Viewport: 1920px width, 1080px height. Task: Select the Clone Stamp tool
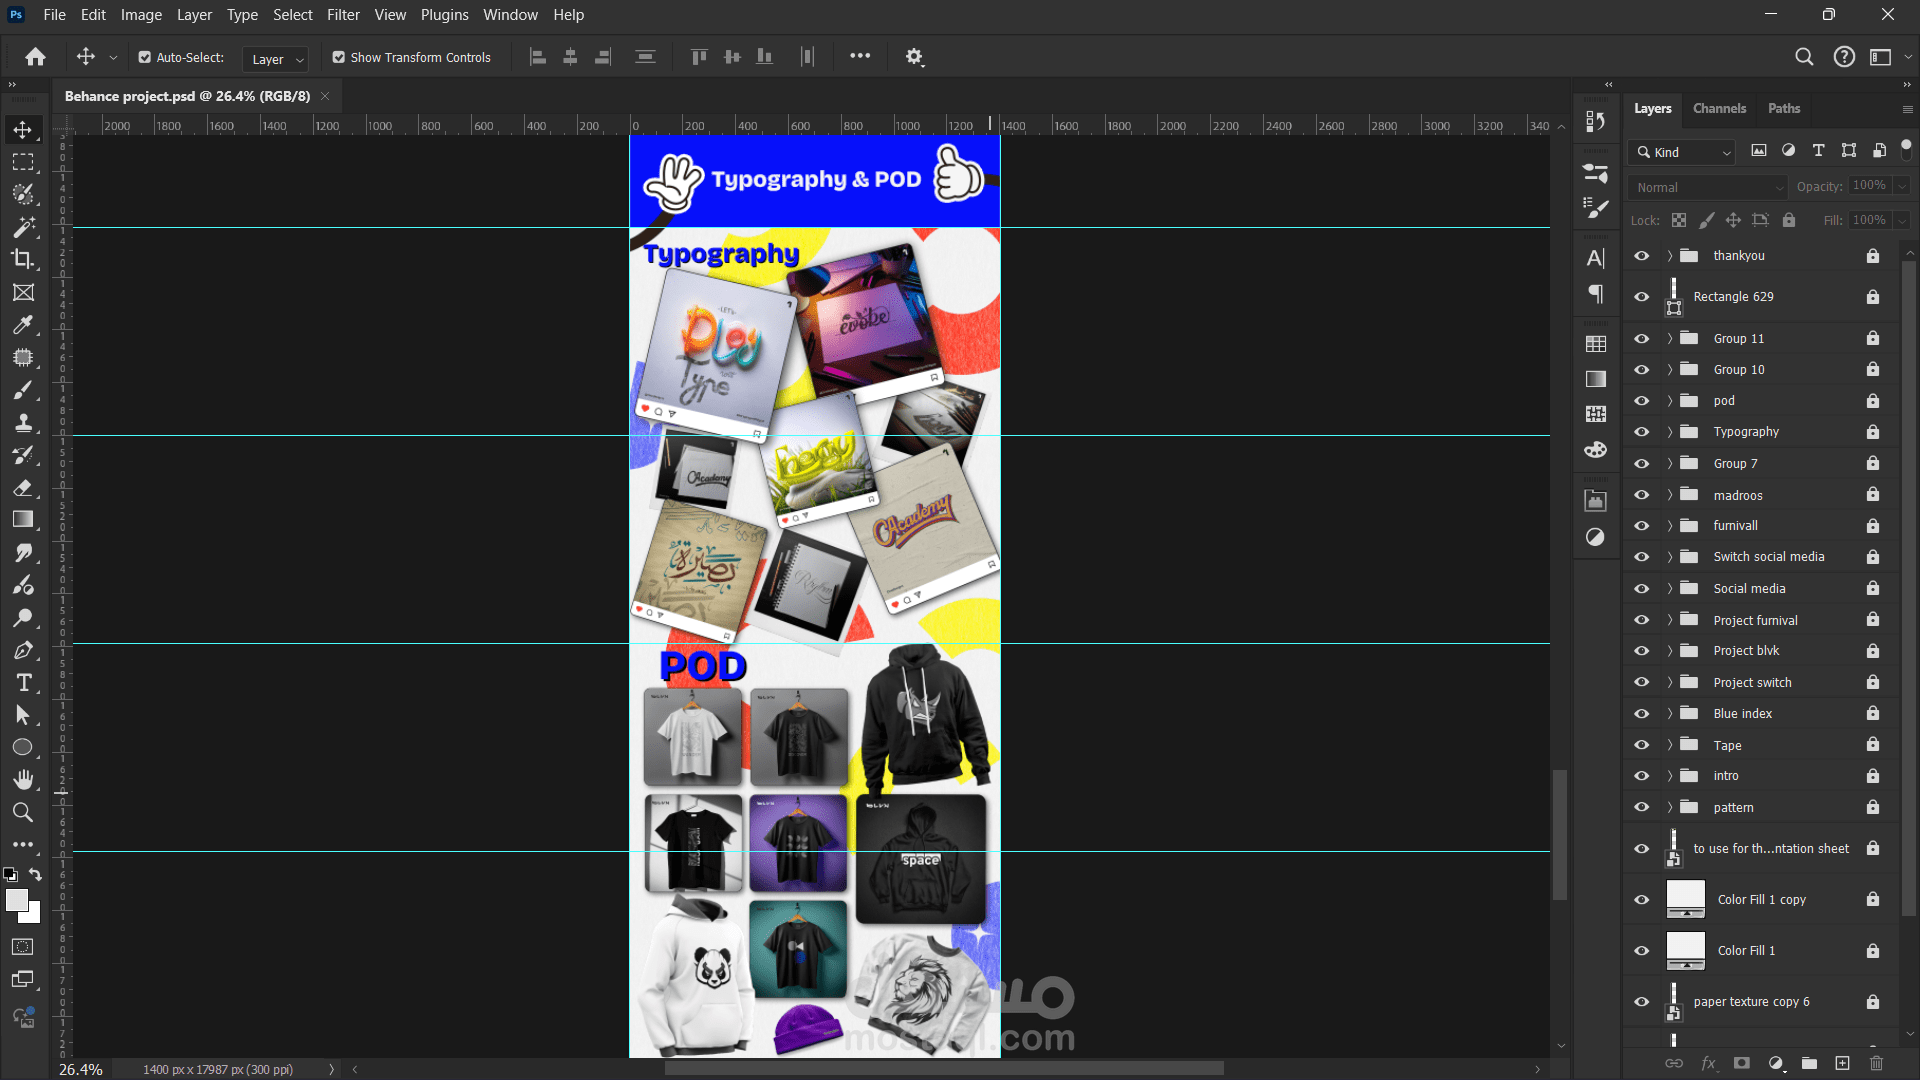click(x=23, y=422)
